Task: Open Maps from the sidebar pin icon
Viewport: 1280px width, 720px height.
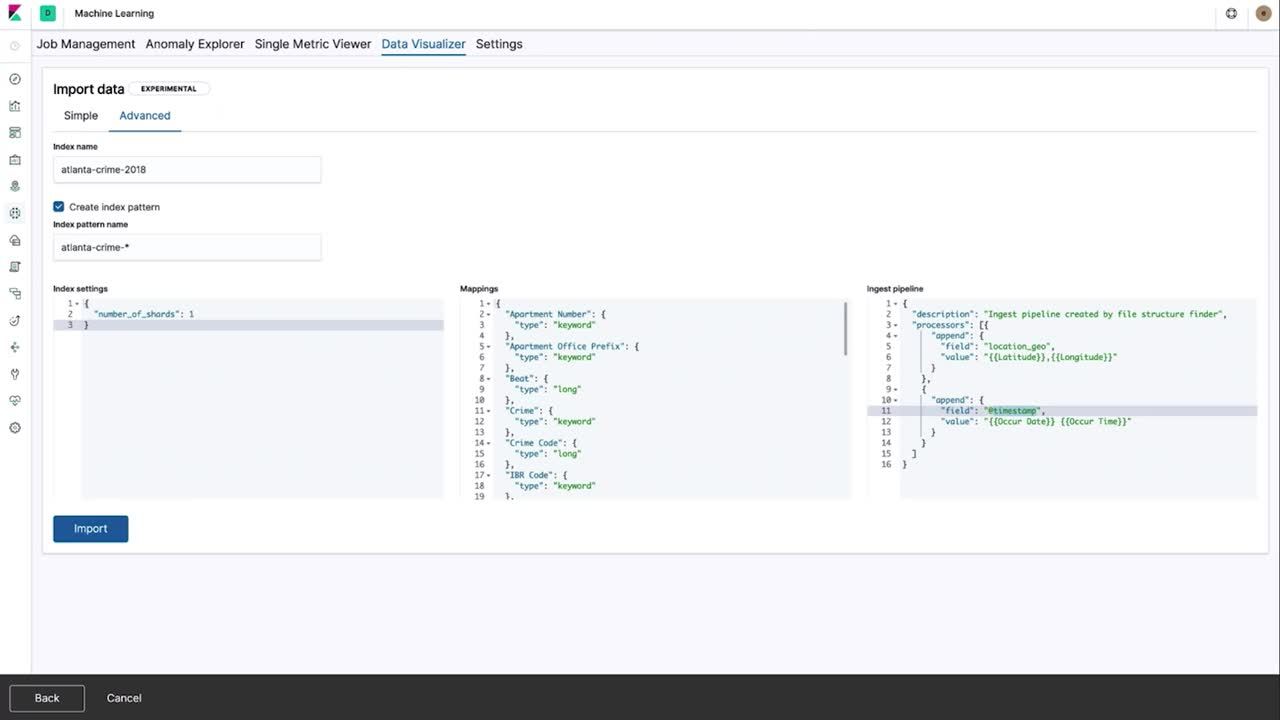Action: [x=15, y=187]
